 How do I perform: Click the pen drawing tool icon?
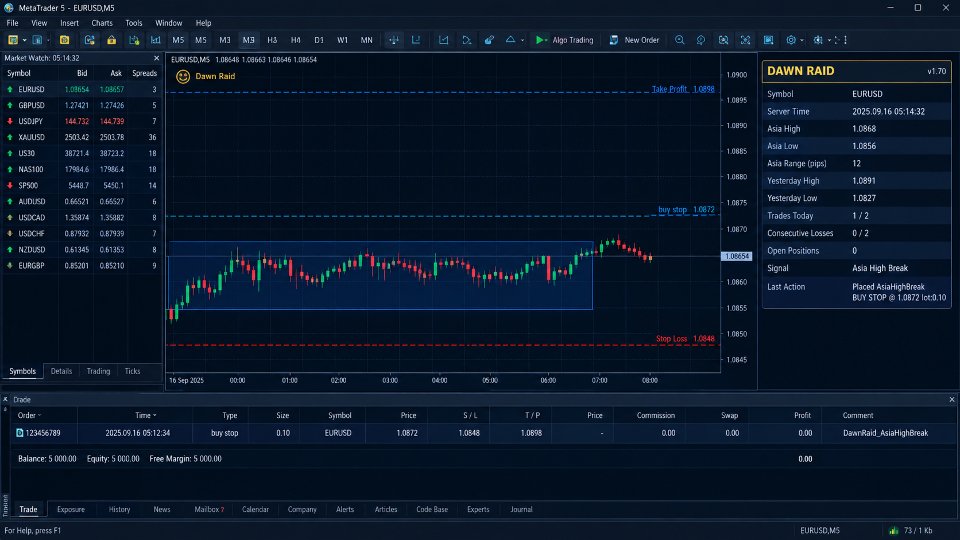pos(489,40)
